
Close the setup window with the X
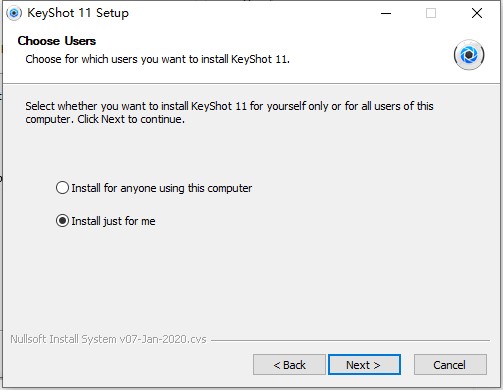point(477,13)
